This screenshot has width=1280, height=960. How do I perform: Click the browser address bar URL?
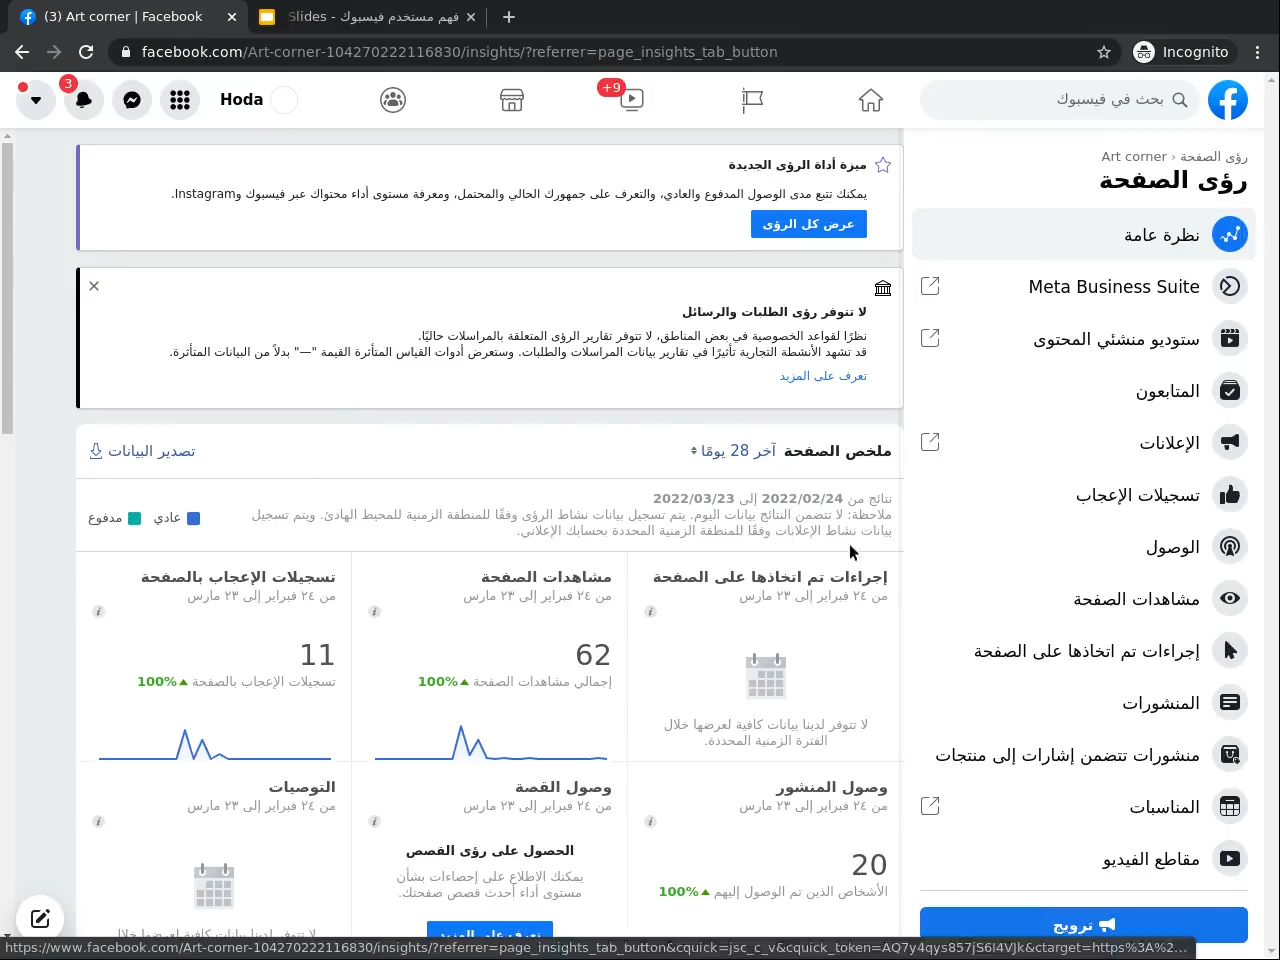459,52
